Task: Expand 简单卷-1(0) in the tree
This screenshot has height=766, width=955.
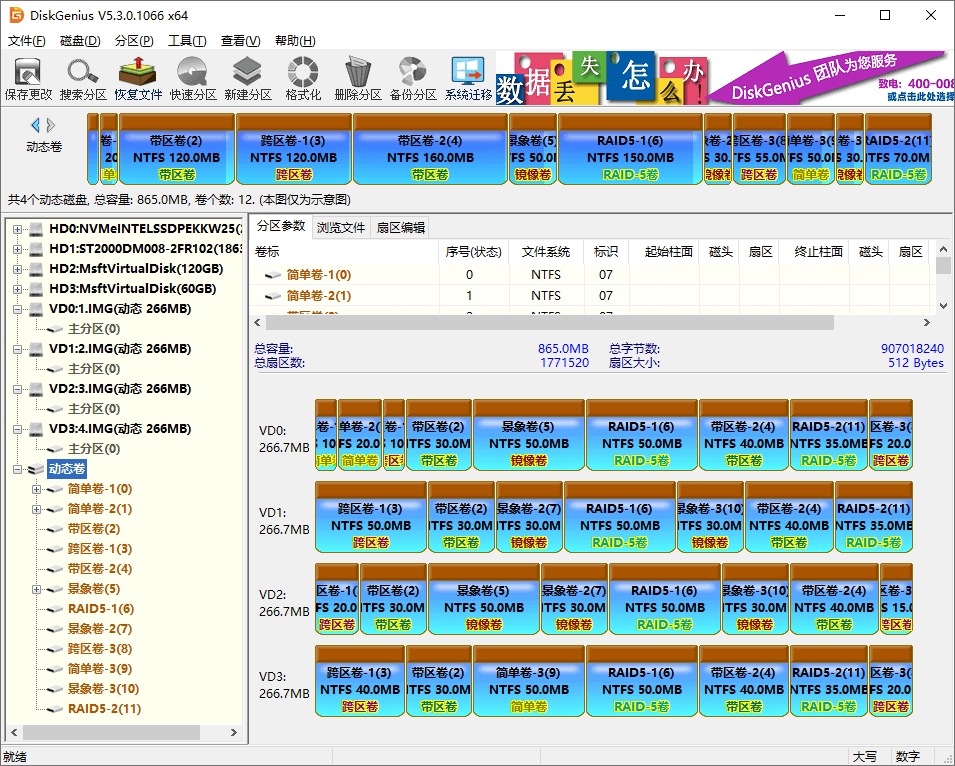Action: [x=37, y=489]
